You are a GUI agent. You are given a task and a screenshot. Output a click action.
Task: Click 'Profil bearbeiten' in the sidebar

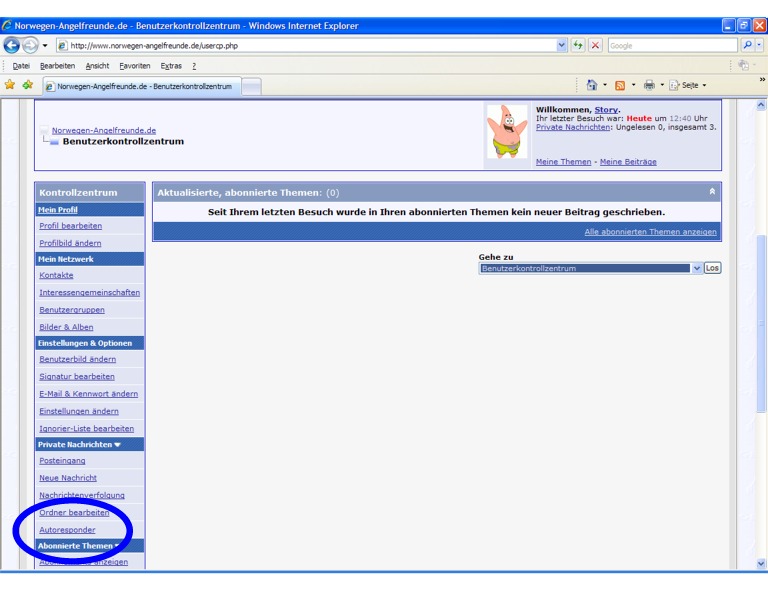(x=70, y=226)
